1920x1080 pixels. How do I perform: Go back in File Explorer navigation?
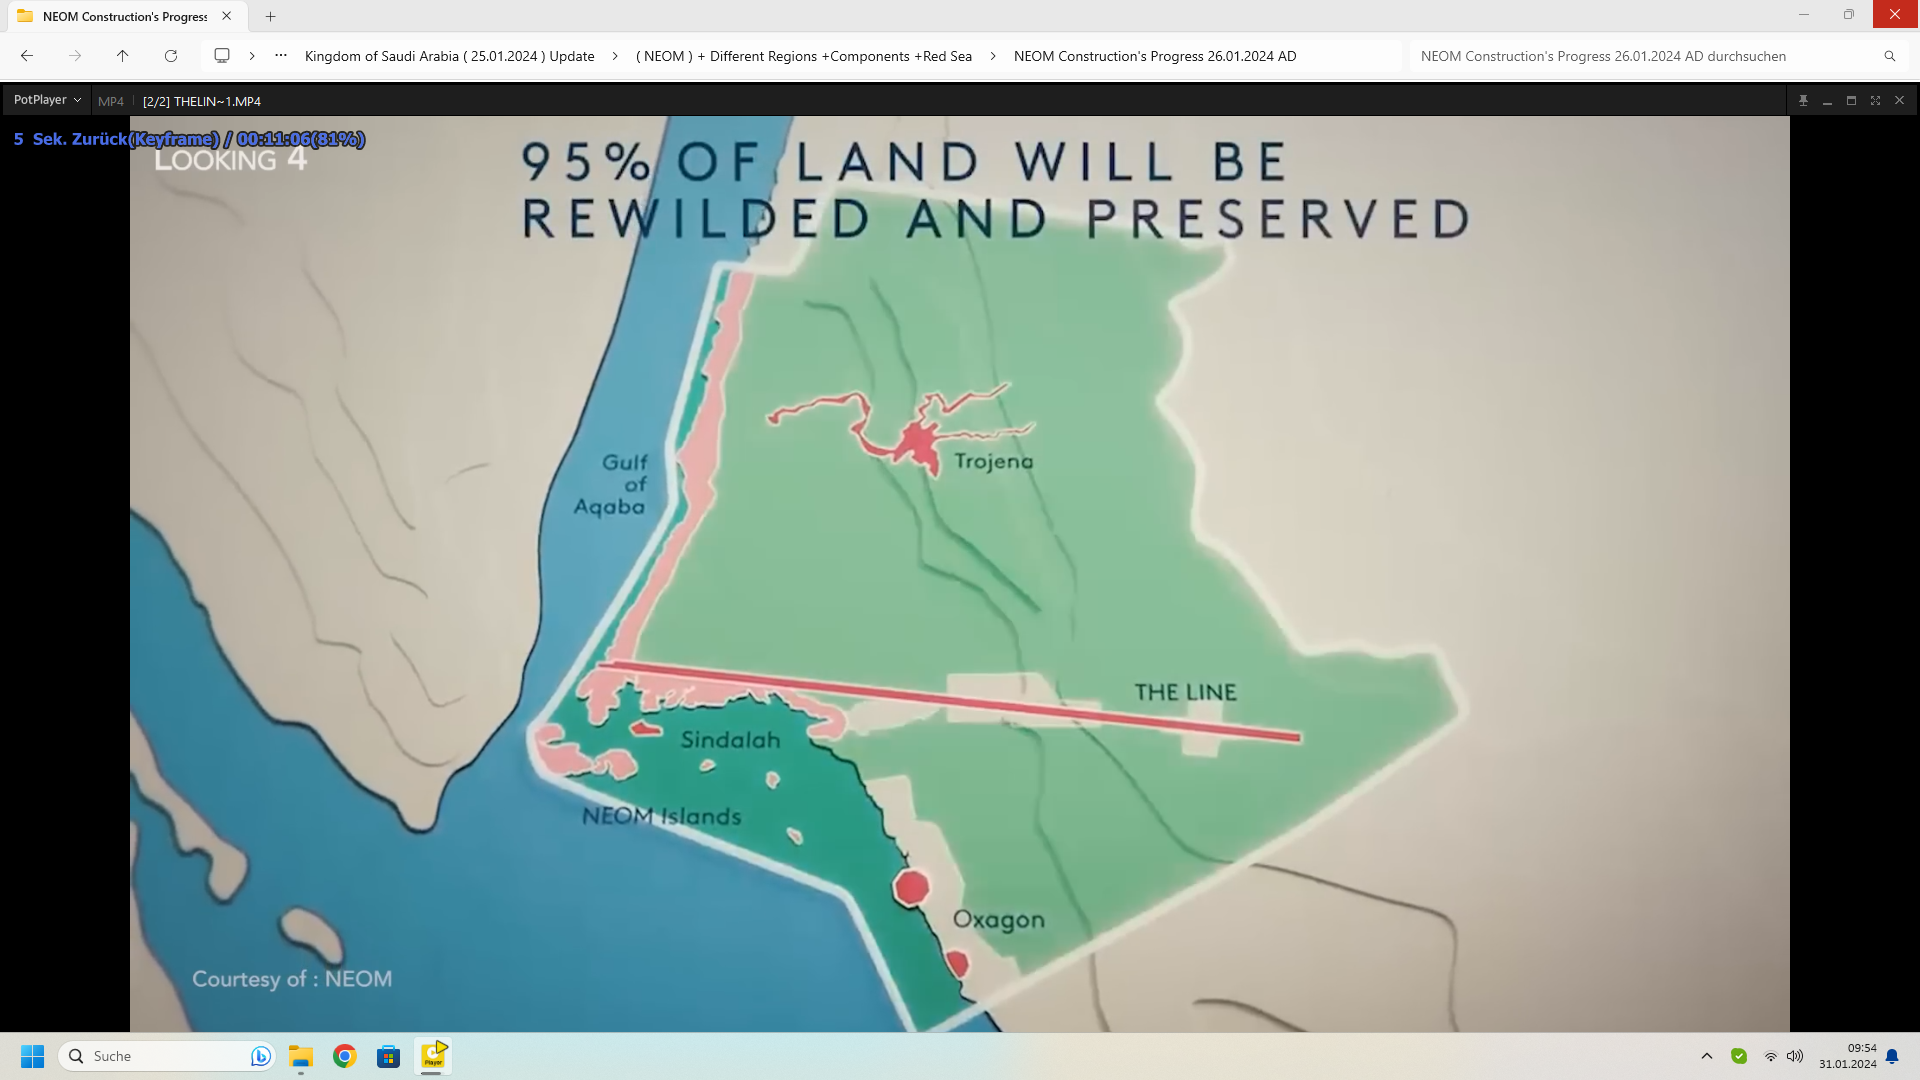[x=27, y=56]
